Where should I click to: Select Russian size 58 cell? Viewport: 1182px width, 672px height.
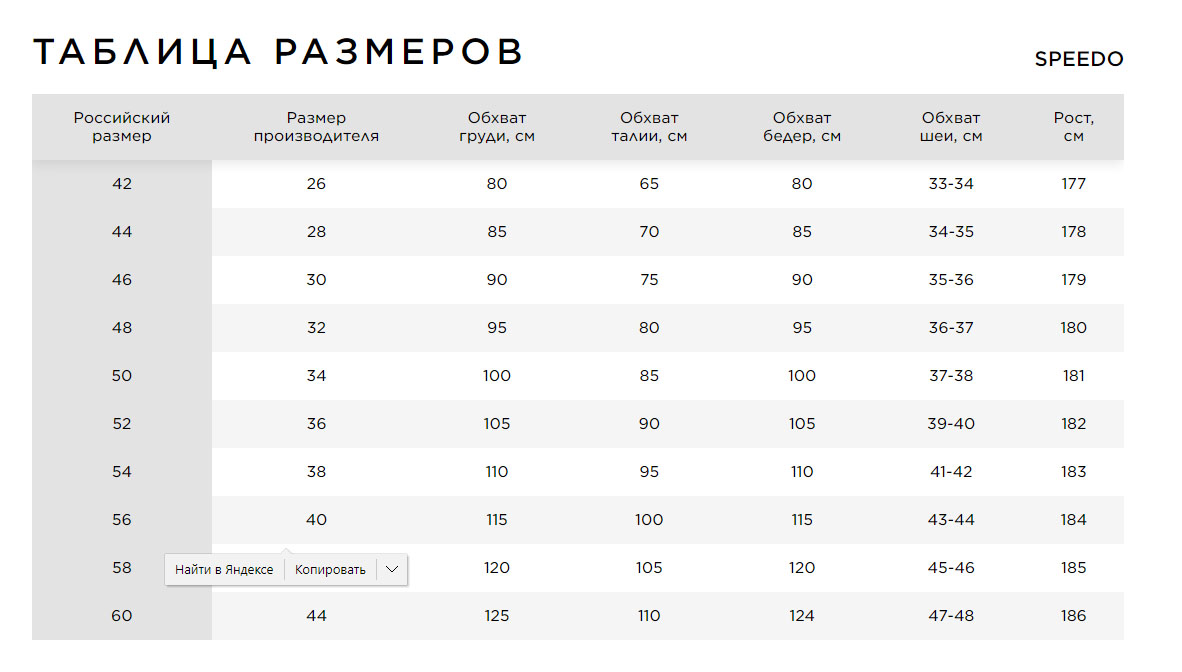(x=122, y=568)
